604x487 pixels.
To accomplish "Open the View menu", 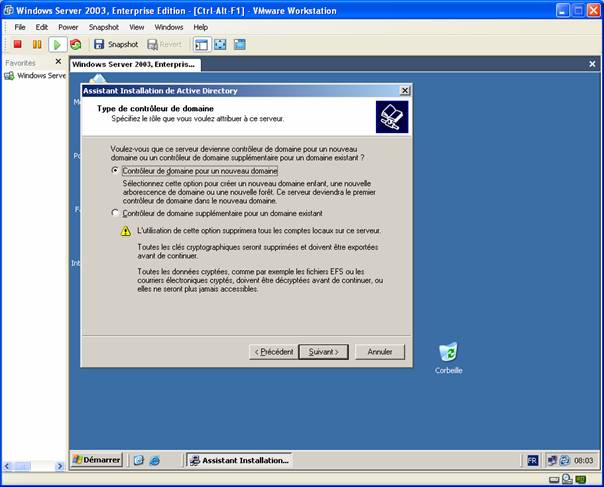I will (136, 27).
